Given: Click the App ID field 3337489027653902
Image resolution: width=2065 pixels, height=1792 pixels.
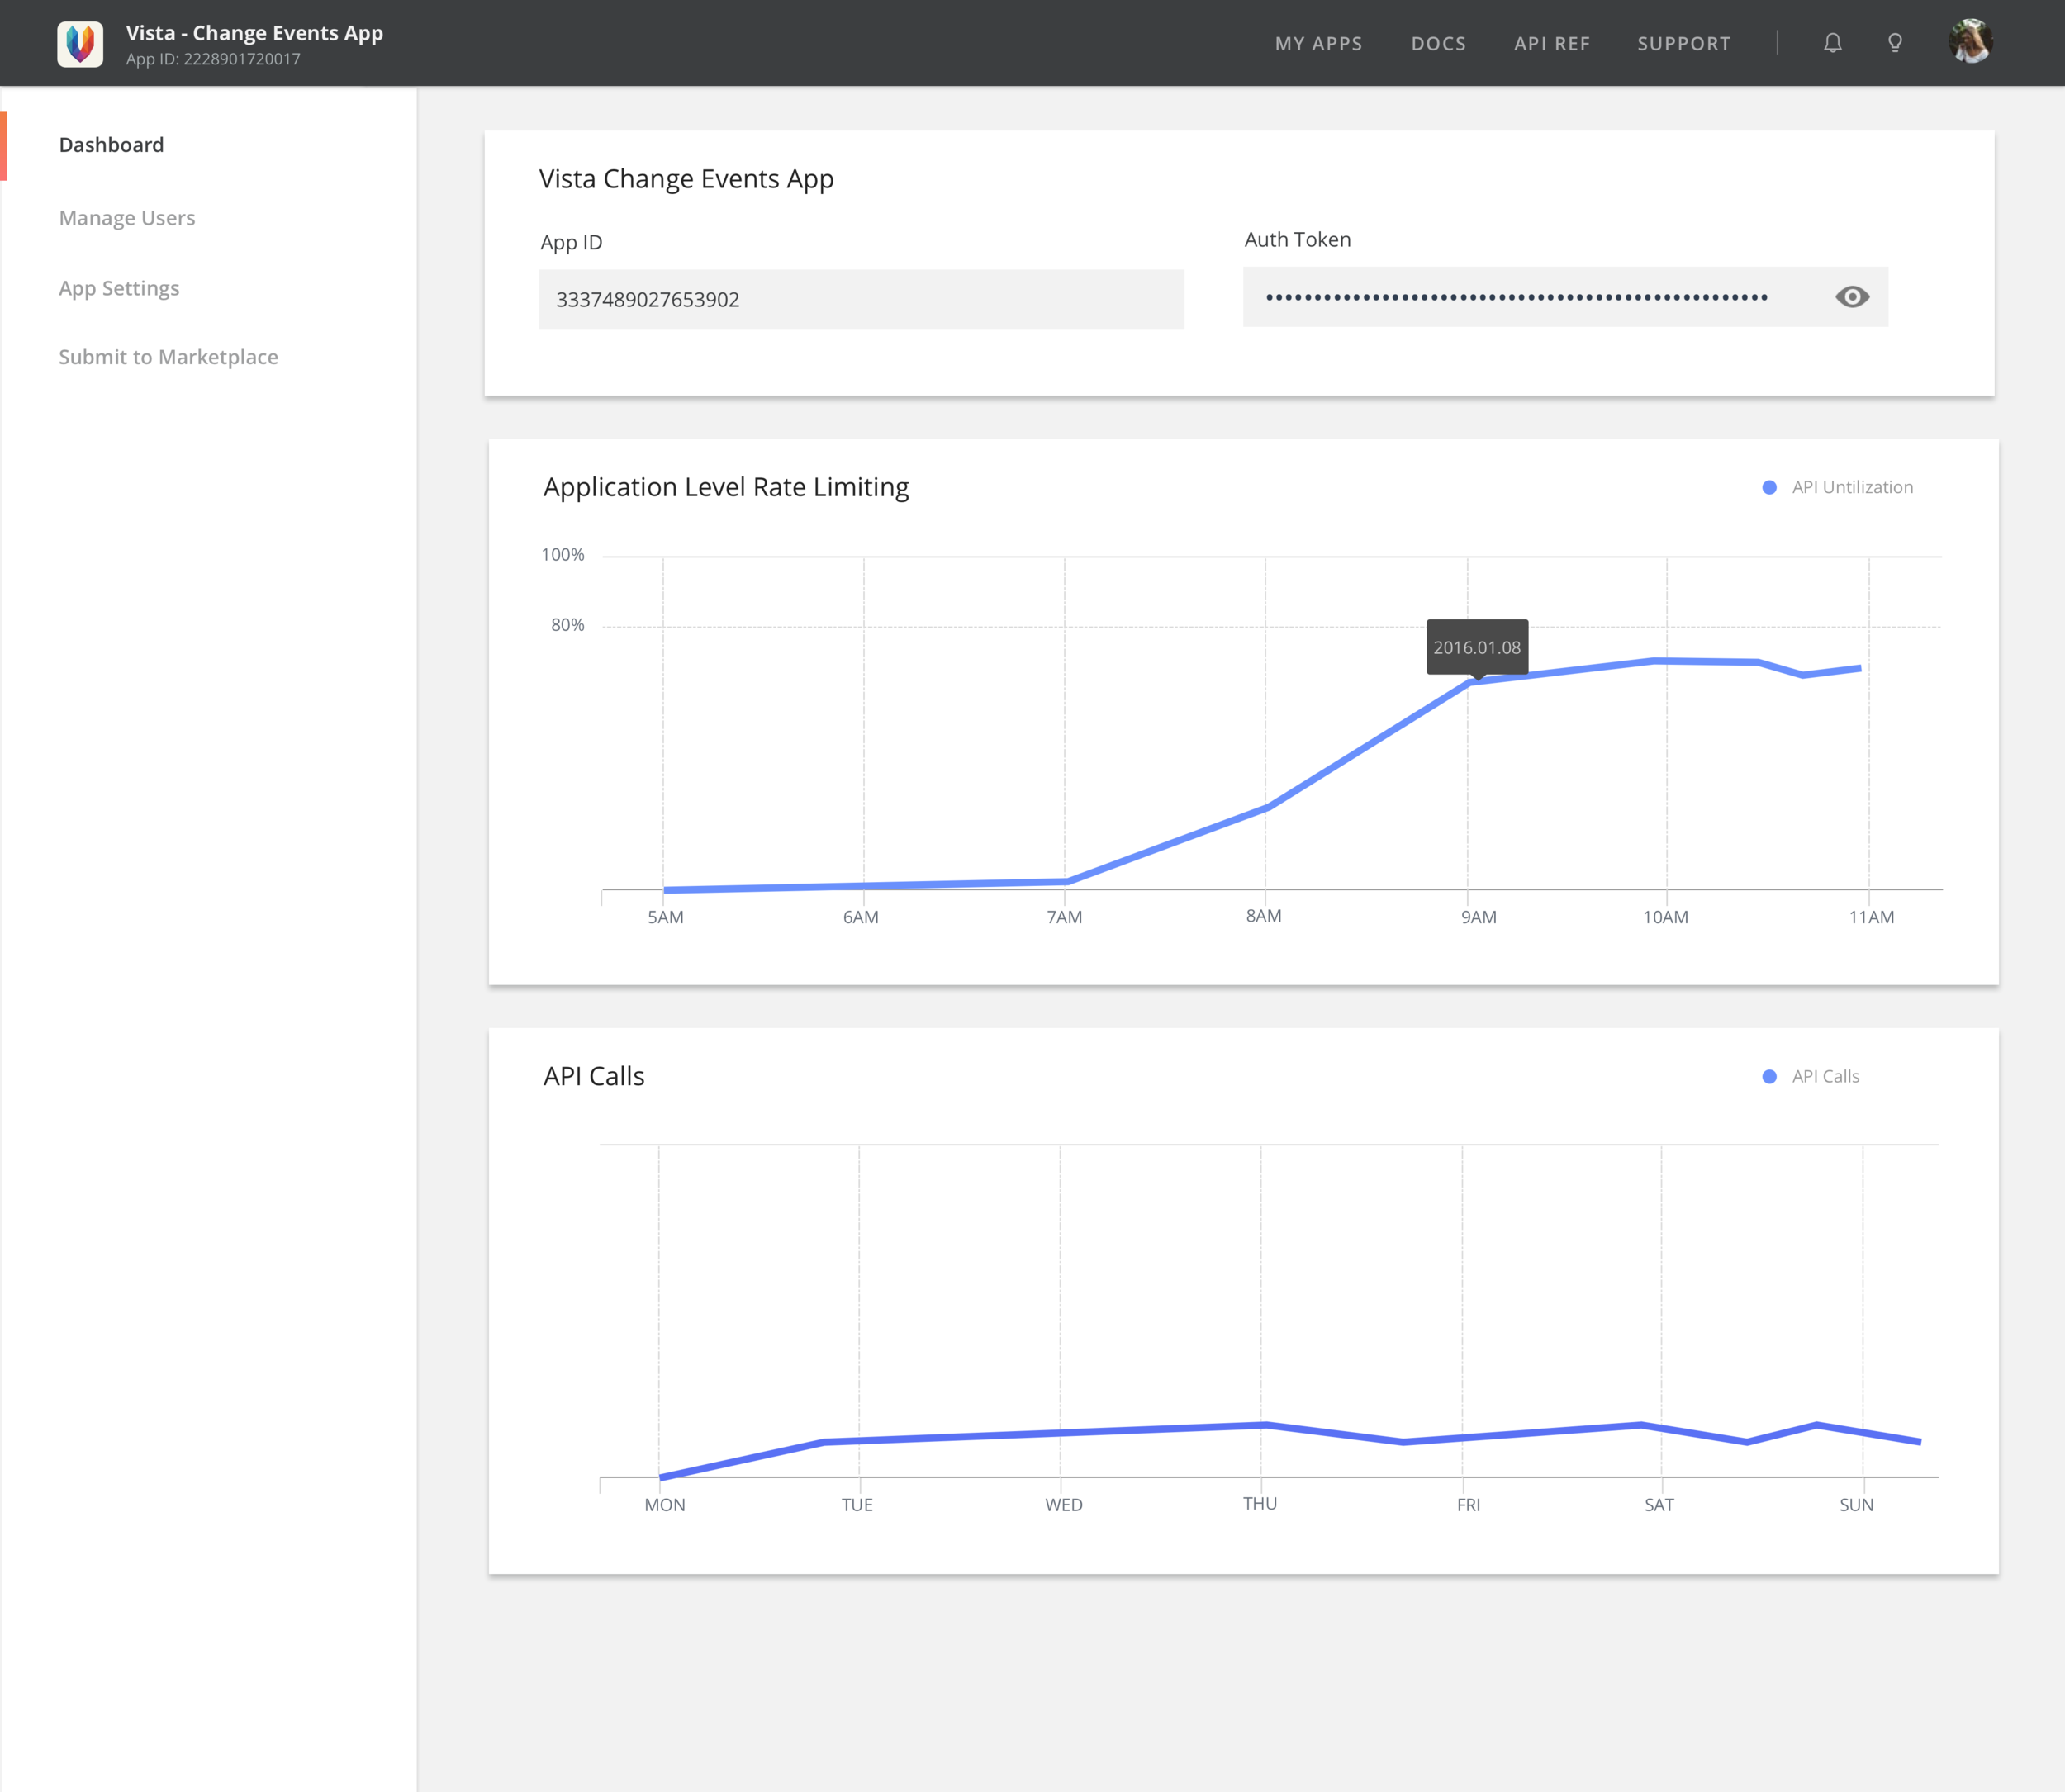Looking at the screenshot, I should click(861, 299).
